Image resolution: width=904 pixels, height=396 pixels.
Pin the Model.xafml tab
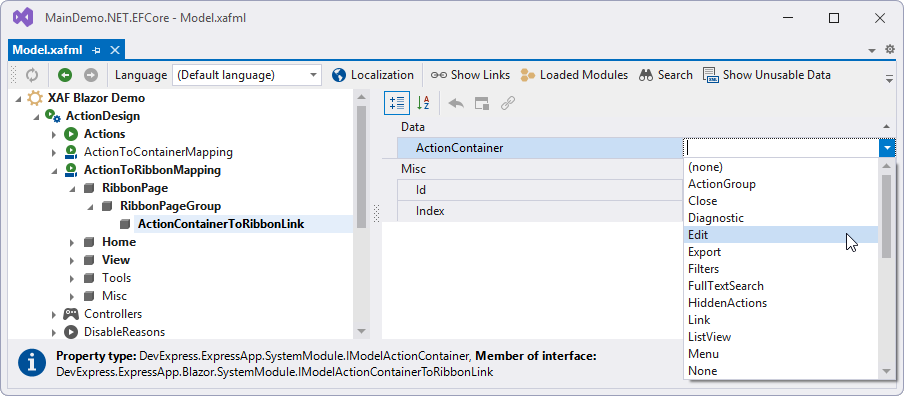click(96, 50)
